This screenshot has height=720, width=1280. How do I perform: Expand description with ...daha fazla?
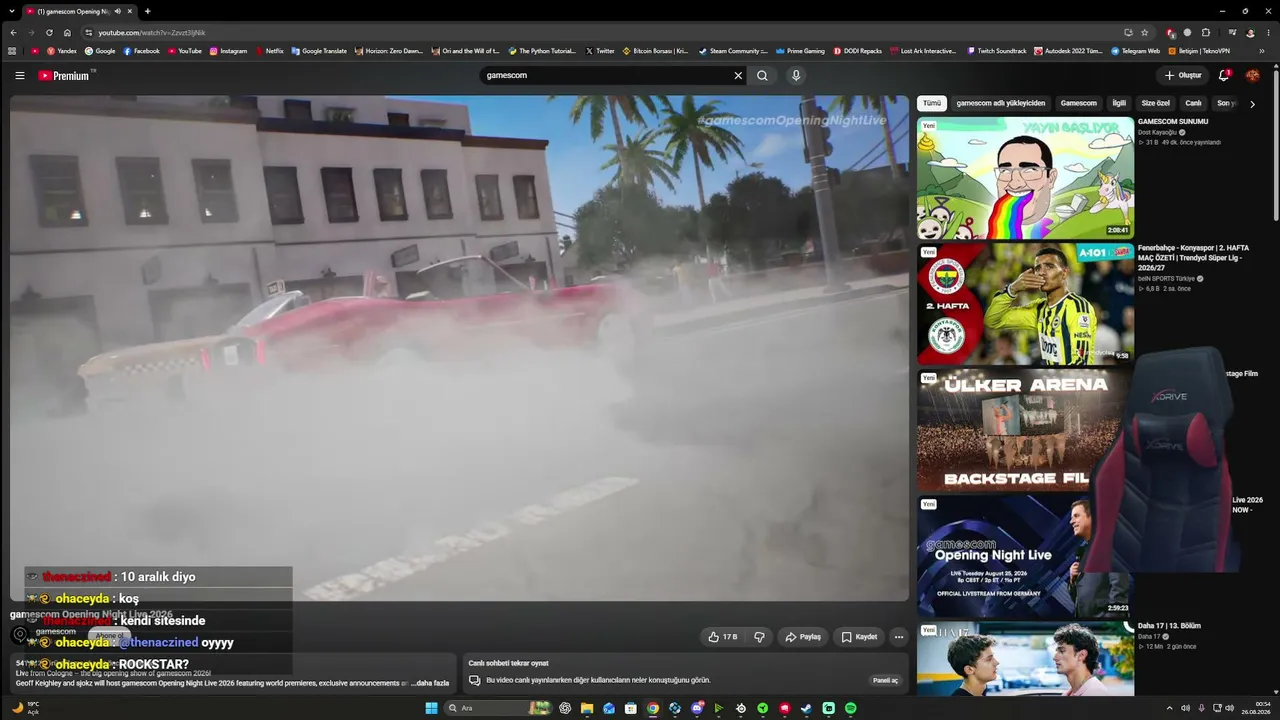click(430, 683)
